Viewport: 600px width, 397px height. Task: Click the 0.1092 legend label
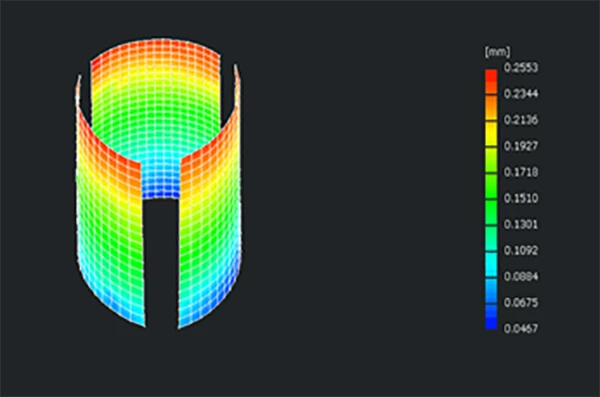click(521, 250)
